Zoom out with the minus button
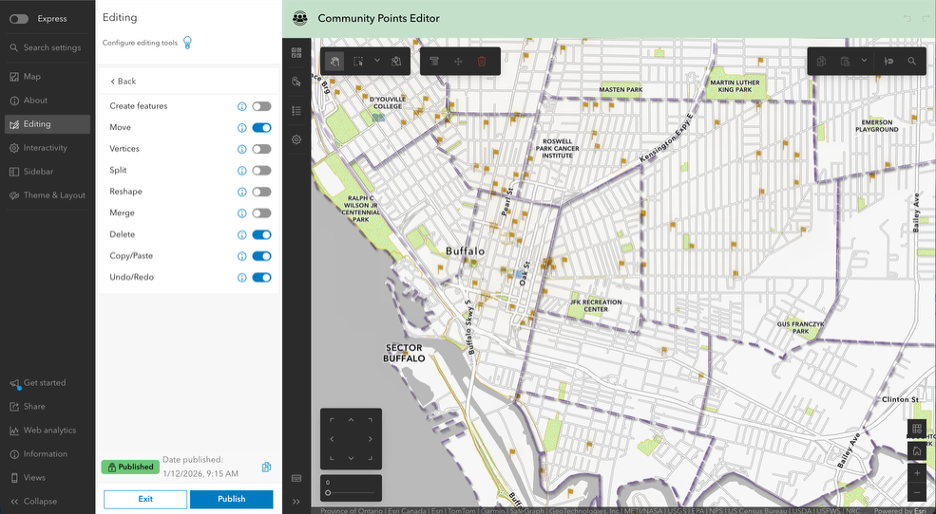 [x=917, y=493]
